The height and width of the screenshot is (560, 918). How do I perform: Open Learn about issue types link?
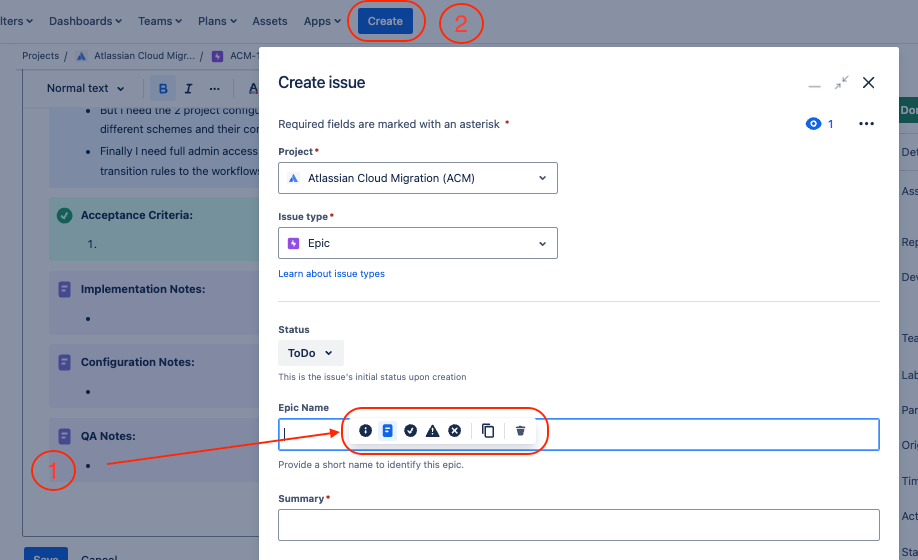331,273
